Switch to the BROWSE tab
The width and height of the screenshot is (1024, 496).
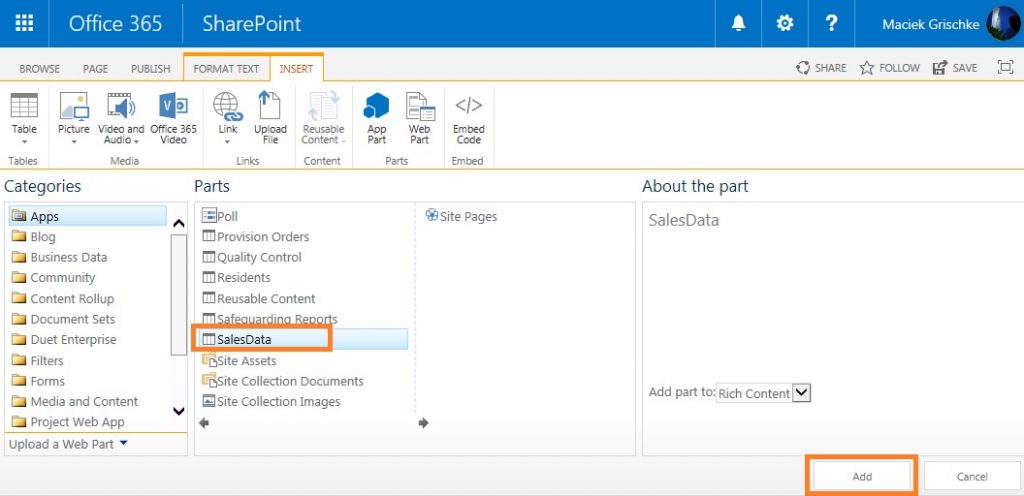click(39, 69)
